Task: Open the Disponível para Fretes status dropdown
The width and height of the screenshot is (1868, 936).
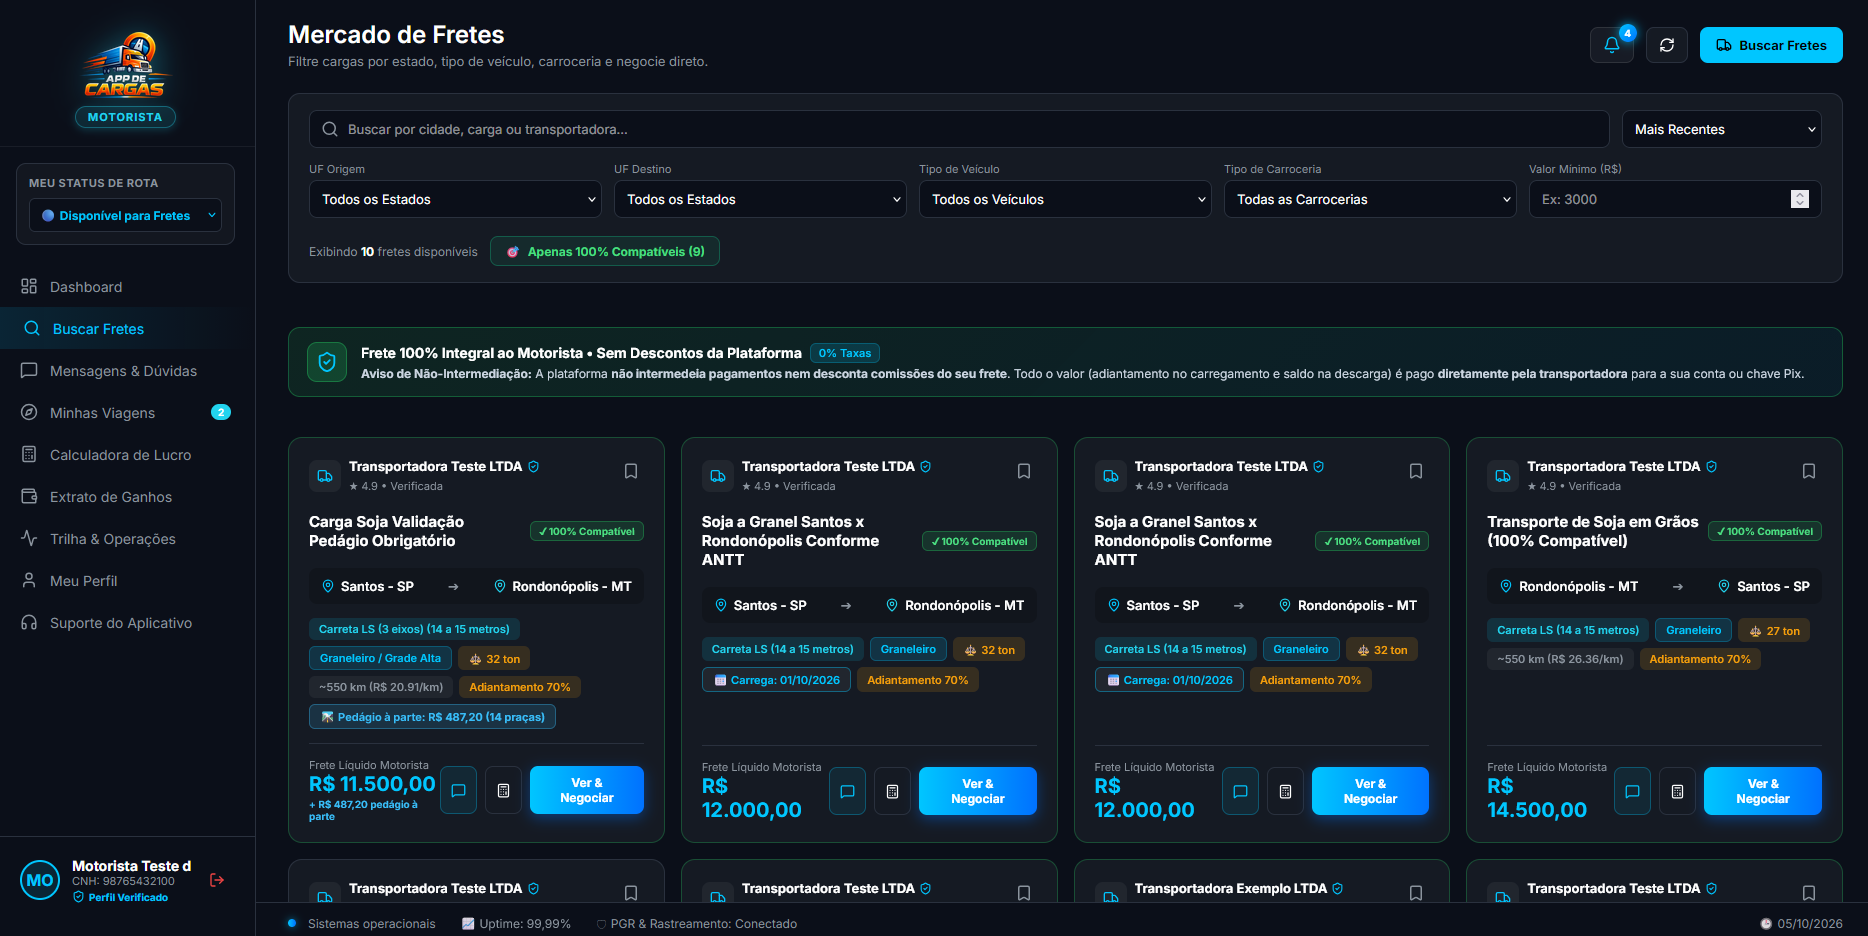Action: click(x=125, y=215)
